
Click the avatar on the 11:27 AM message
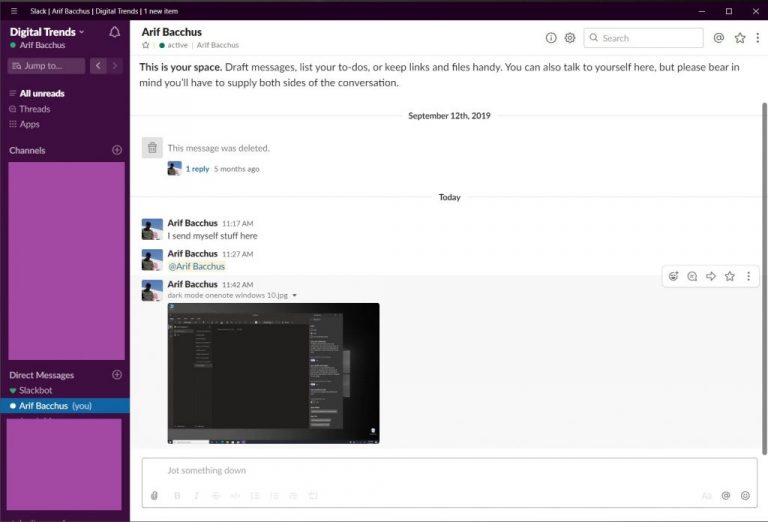tap(152, 260)
